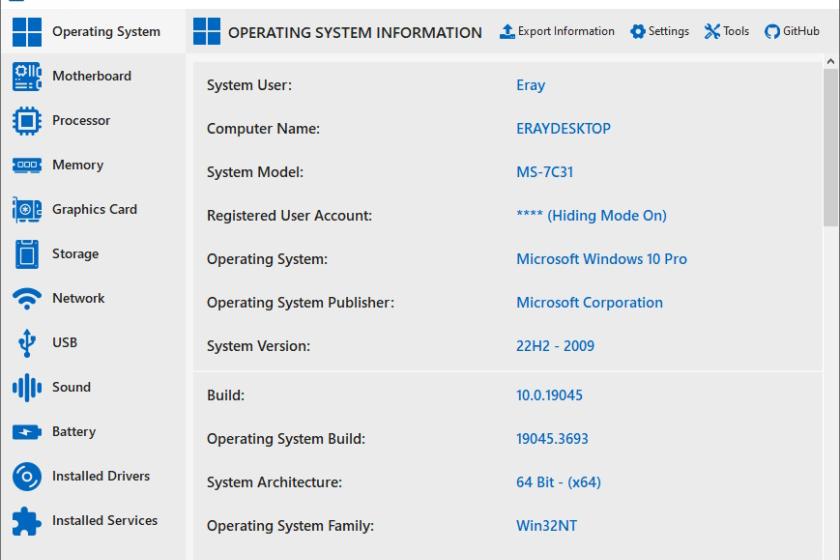The image size is (840, 560).
Task: Select the Processor chip icon
Action: (27, 121)
